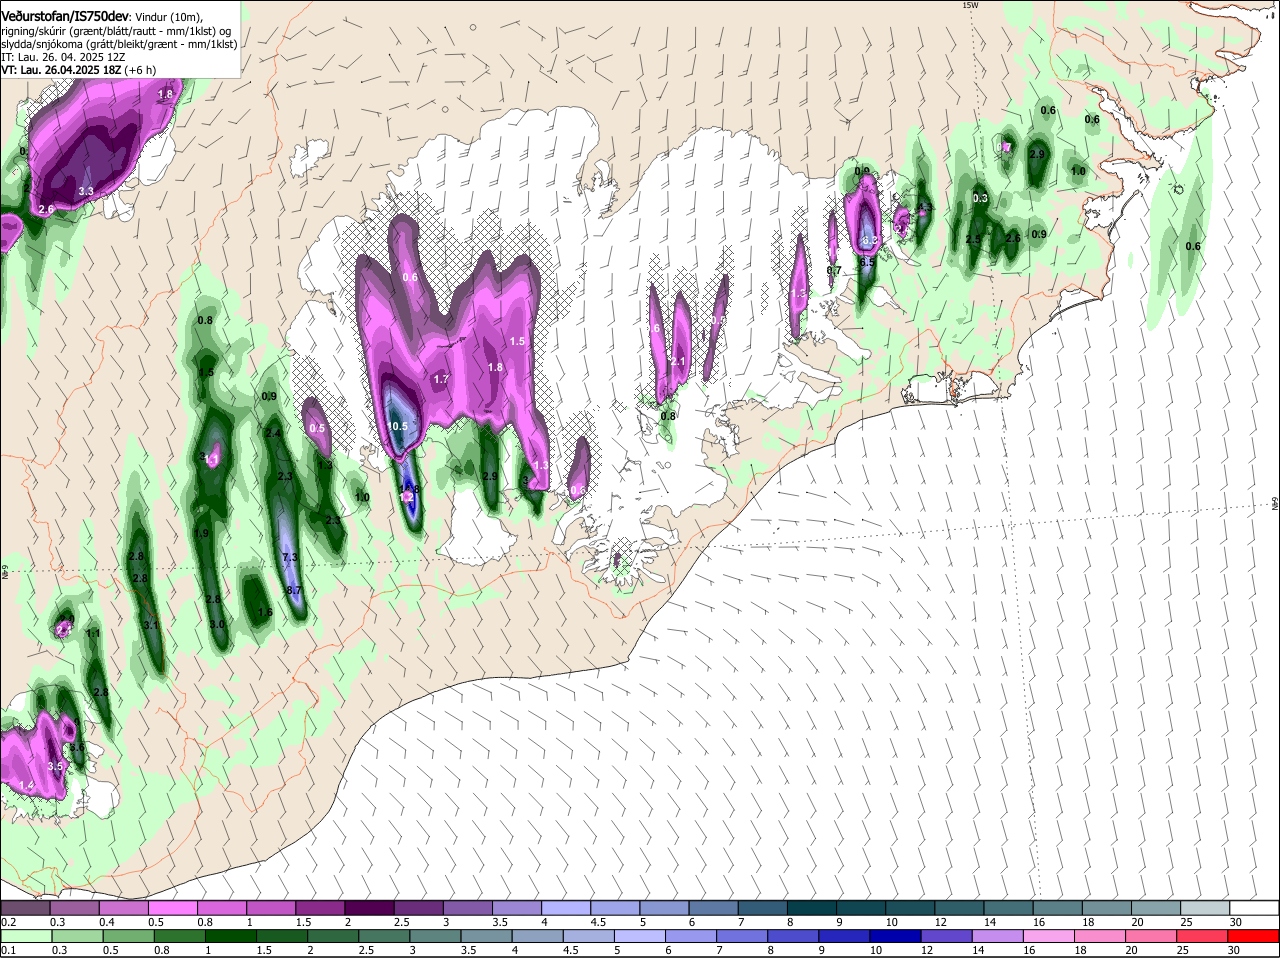
Task: Click the 2.5 rainfall value on the map
Action: coord(974,240)
